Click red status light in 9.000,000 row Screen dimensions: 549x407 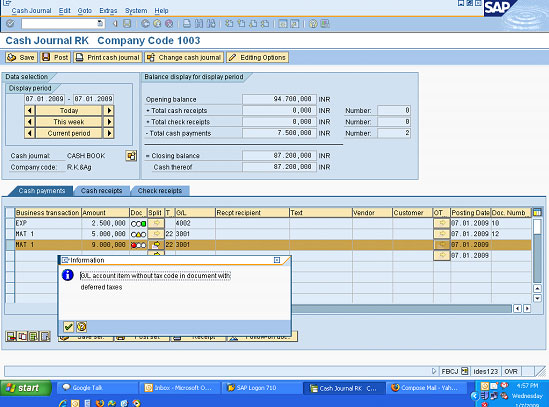tap(134, 245)
